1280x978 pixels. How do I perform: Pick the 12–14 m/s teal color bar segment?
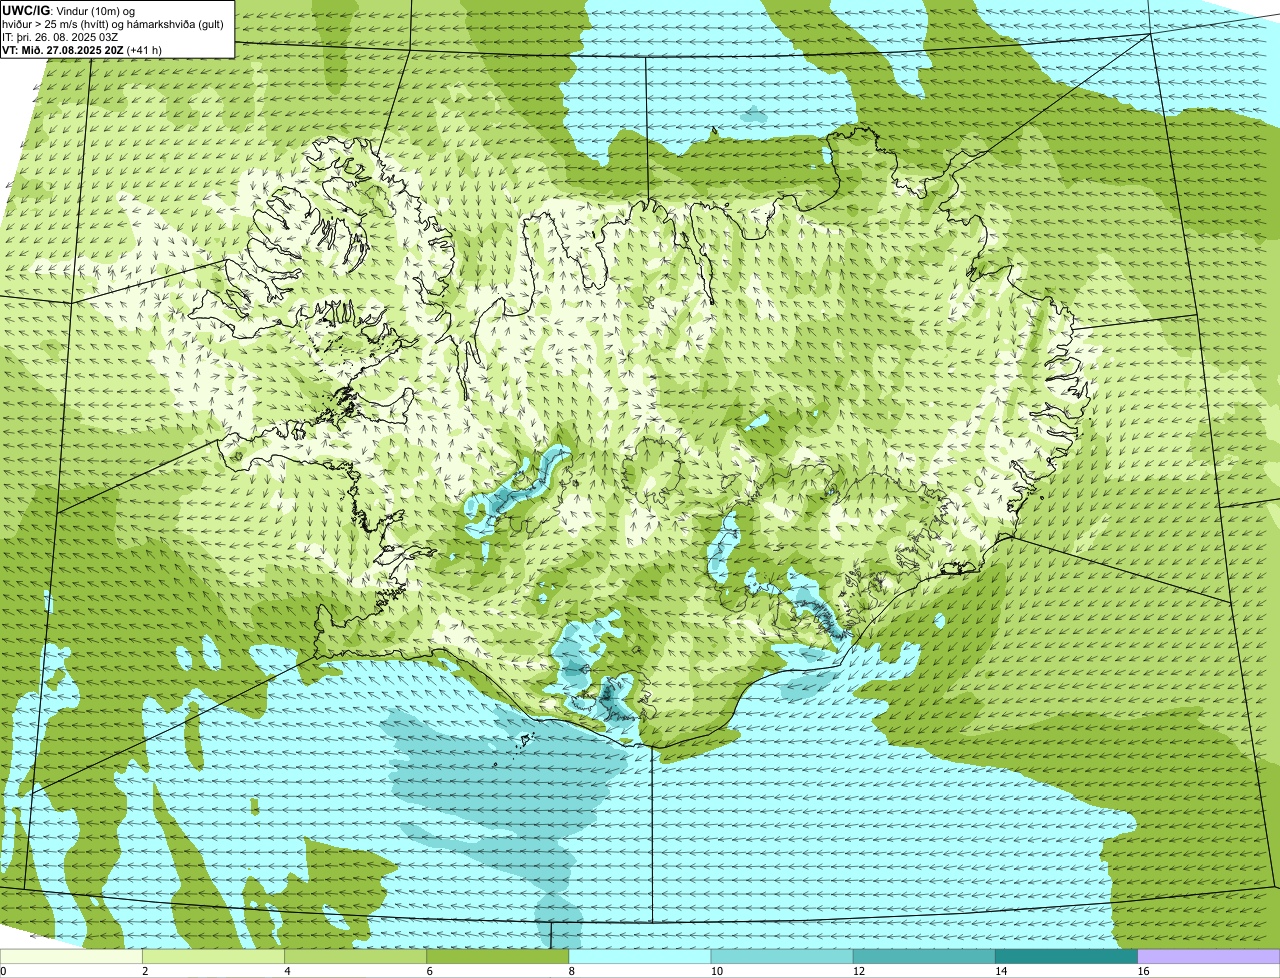pyautogui.click(x=924, y=956)
